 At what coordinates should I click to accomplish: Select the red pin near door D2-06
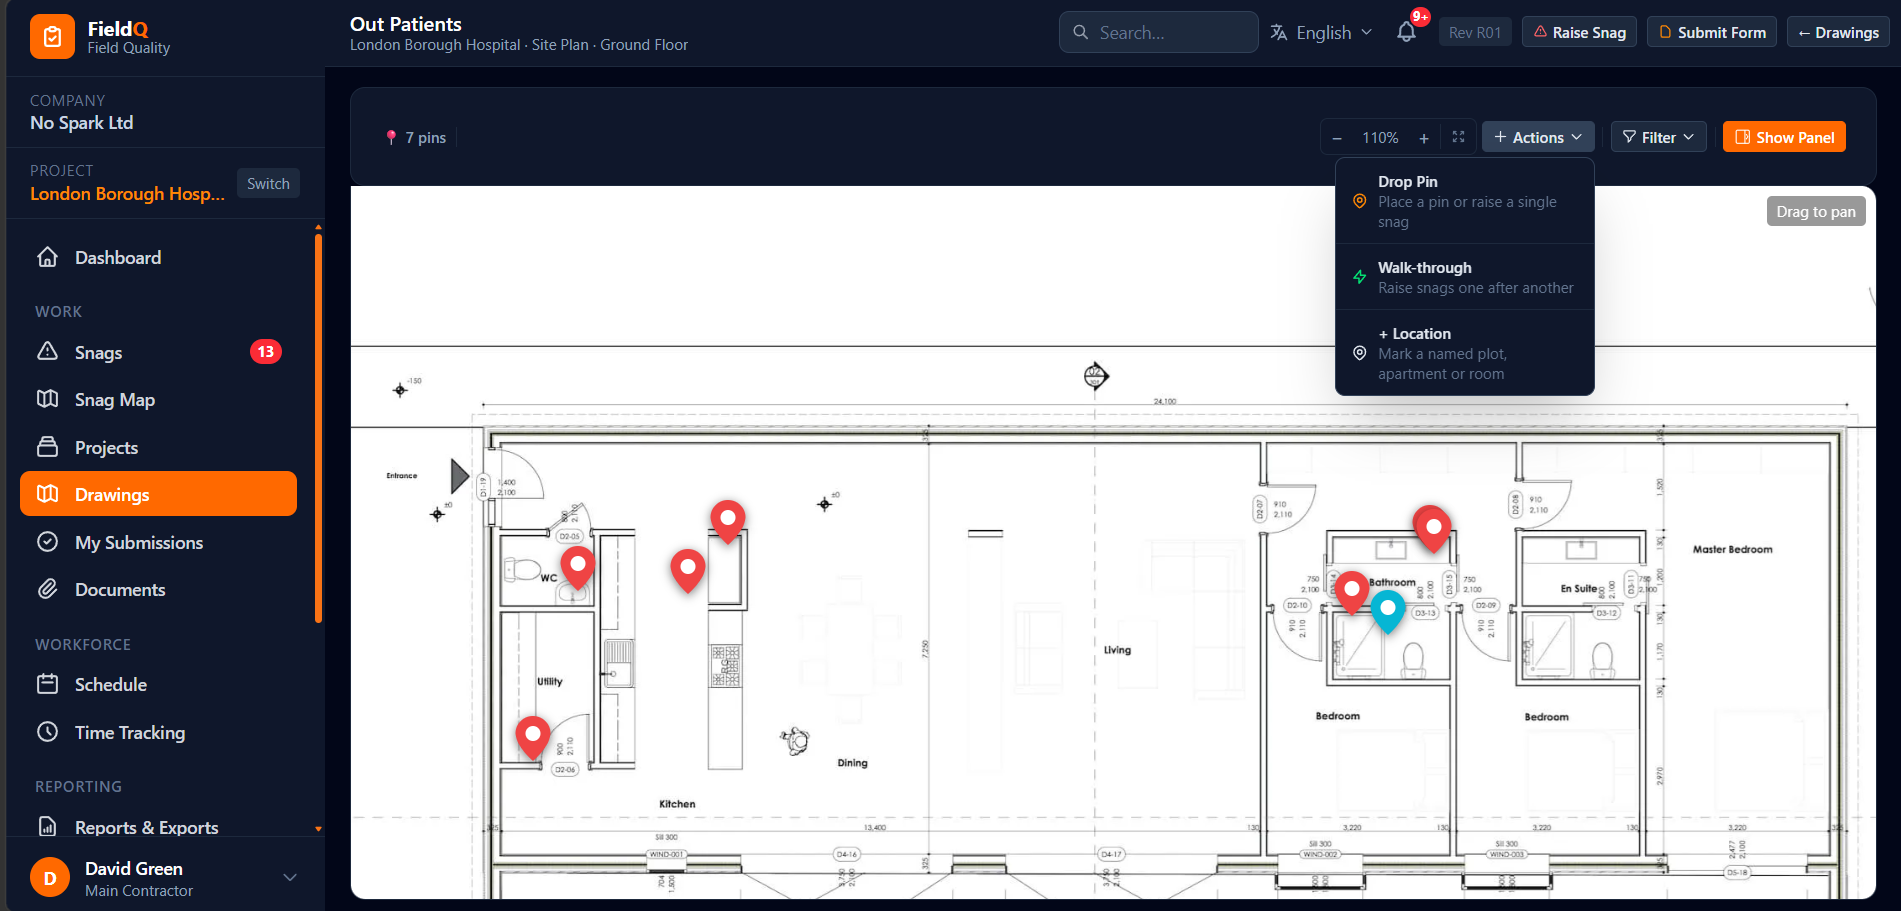click(533, 737)
